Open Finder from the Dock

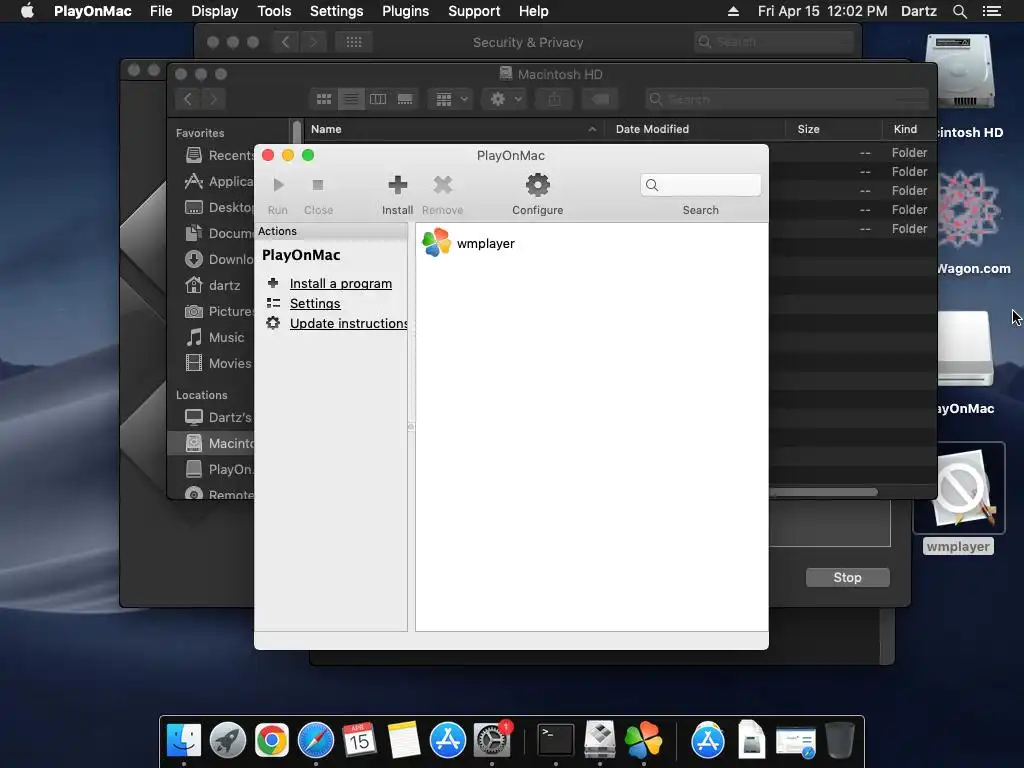[184, 740]
